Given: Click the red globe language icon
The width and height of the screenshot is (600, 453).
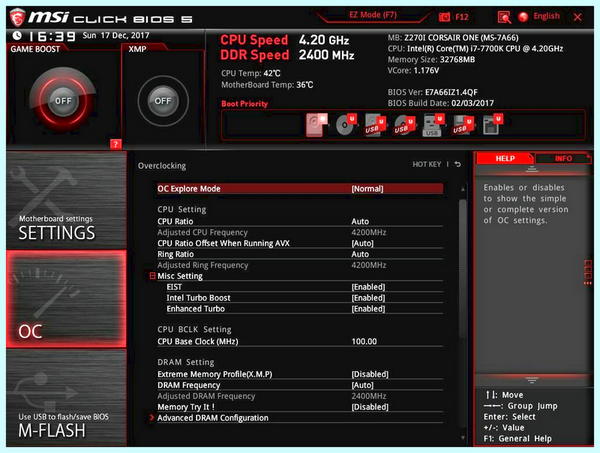Looking at the screenshot, I should (523, 17).
